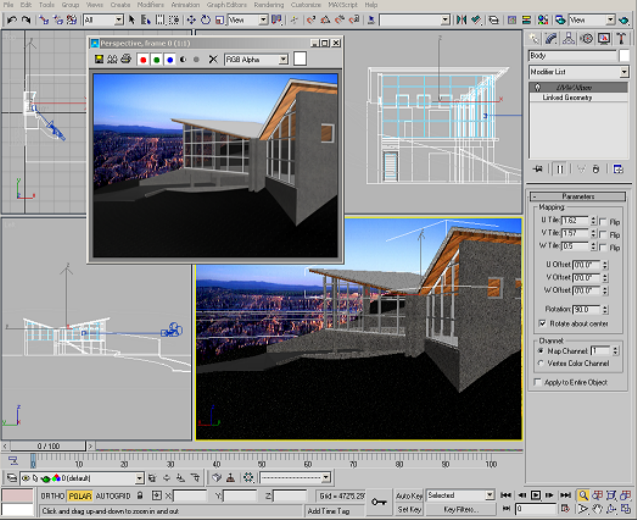
Task: Save the rendered image with disk icon
Action: [x=99, y=60]
